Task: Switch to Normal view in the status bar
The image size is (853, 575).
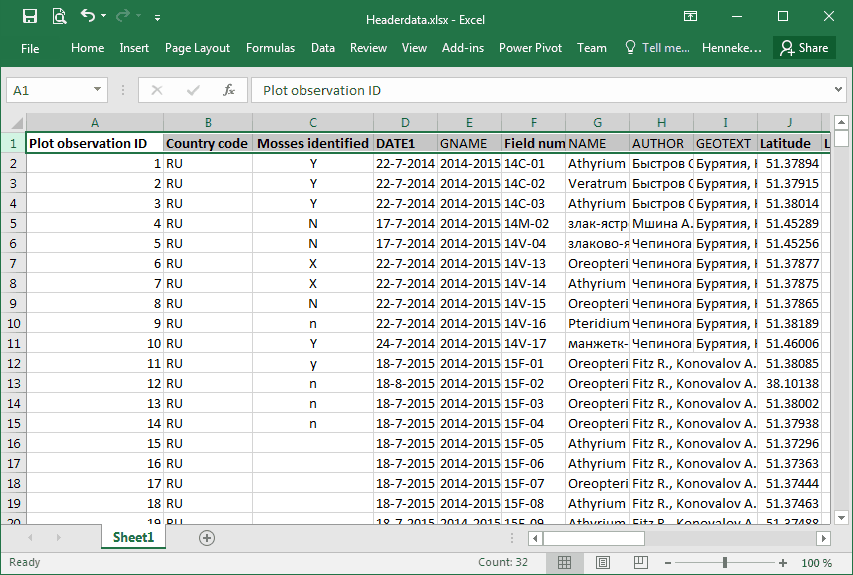Action: point(564,562)
